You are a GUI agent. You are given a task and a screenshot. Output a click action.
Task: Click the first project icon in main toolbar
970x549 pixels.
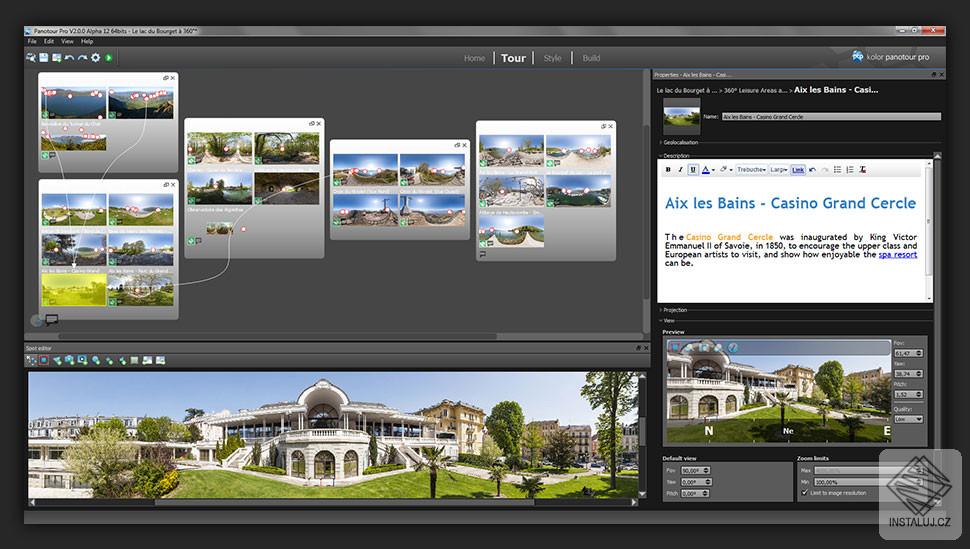pos(31,58)
